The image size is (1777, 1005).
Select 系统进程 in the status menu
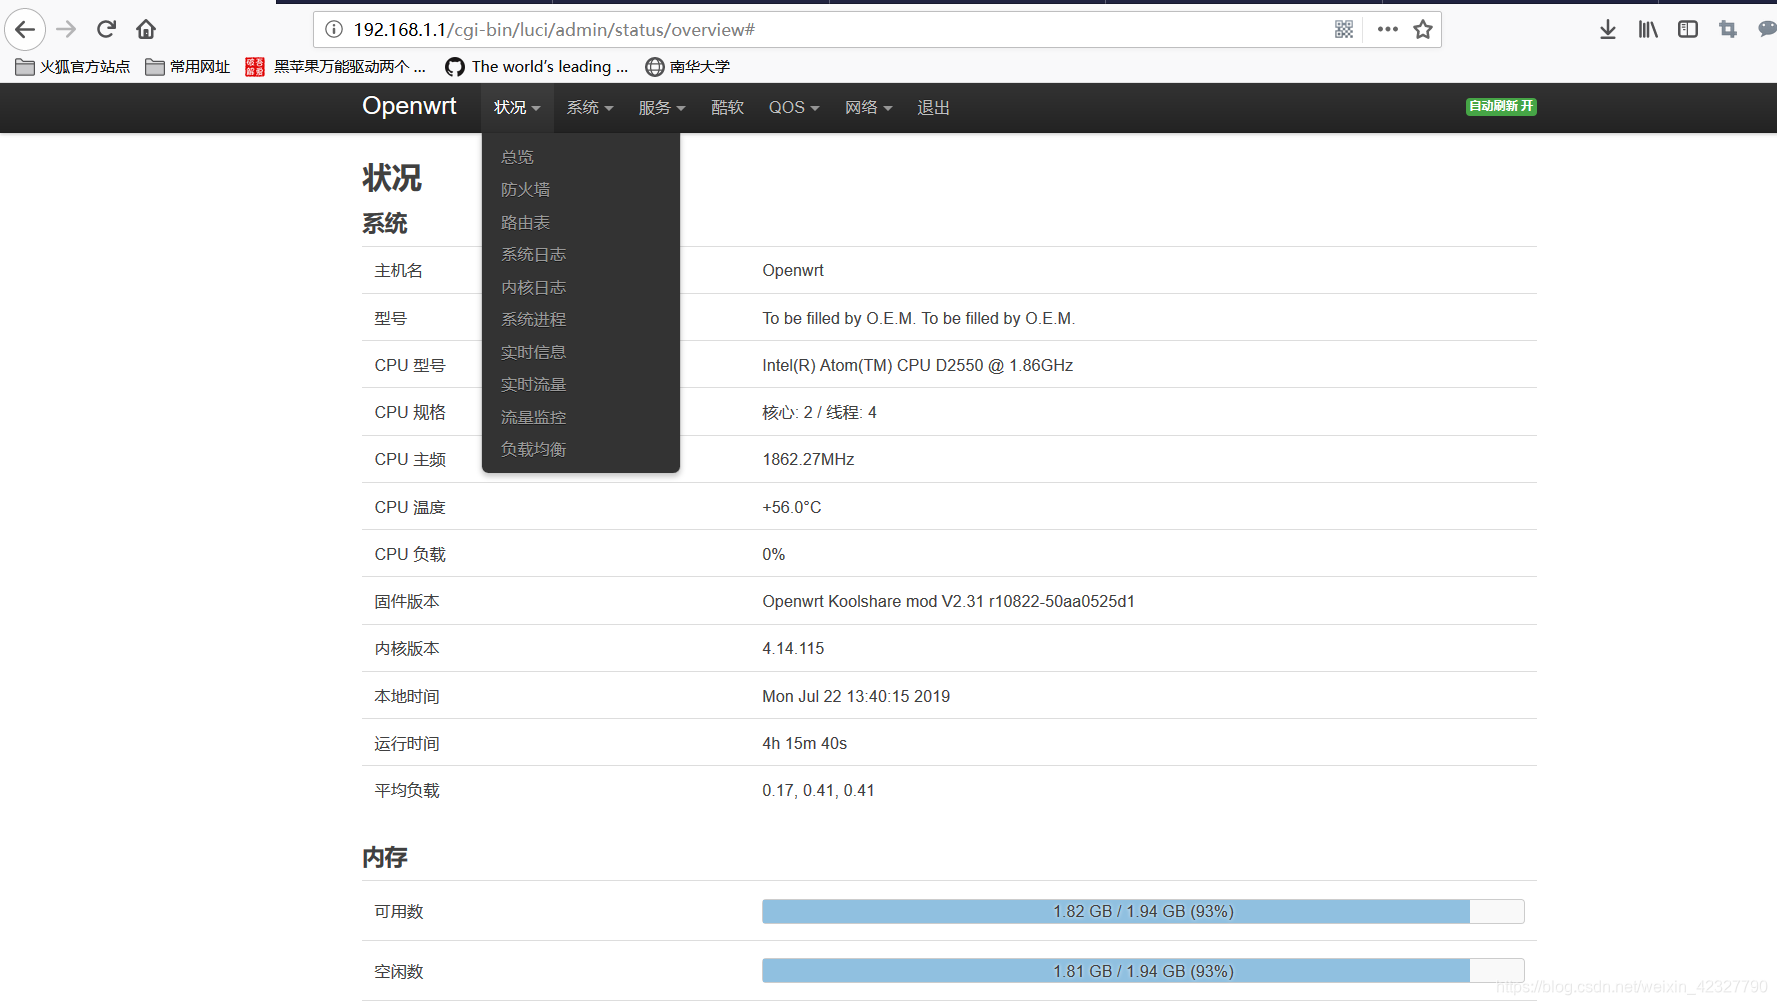581,320
